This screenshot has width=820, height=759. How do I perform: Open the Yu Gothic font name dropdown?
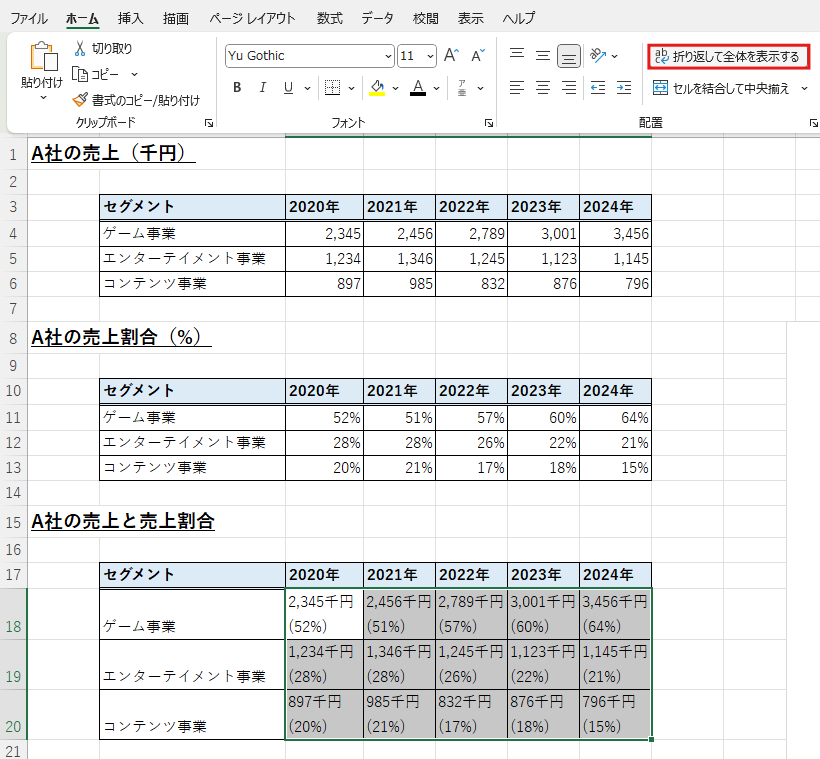pyautogui.click(x=388, y=56)
